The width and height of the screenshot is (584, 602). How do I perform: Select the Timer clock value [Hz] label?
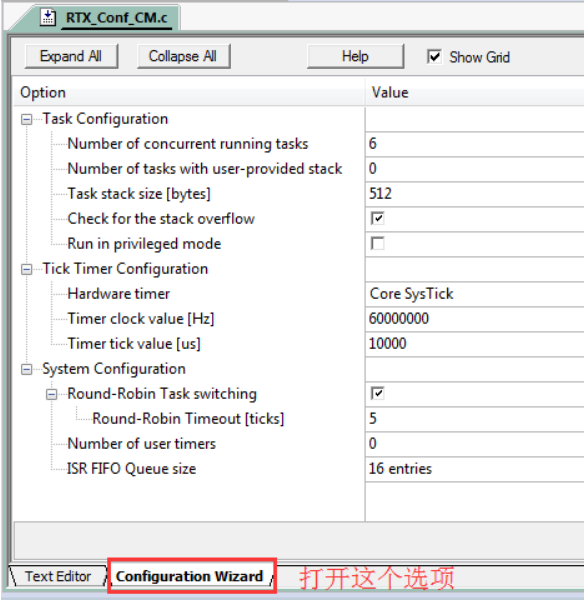pos(141,319)
